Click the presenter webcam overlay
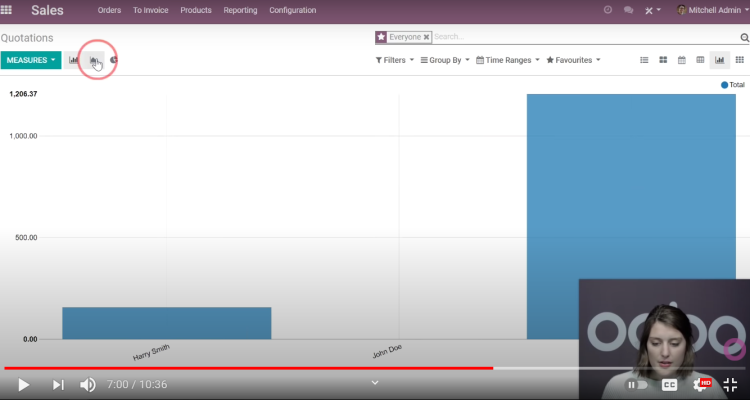The width and height of the screenshot is (750, 400). pos(664,339)
